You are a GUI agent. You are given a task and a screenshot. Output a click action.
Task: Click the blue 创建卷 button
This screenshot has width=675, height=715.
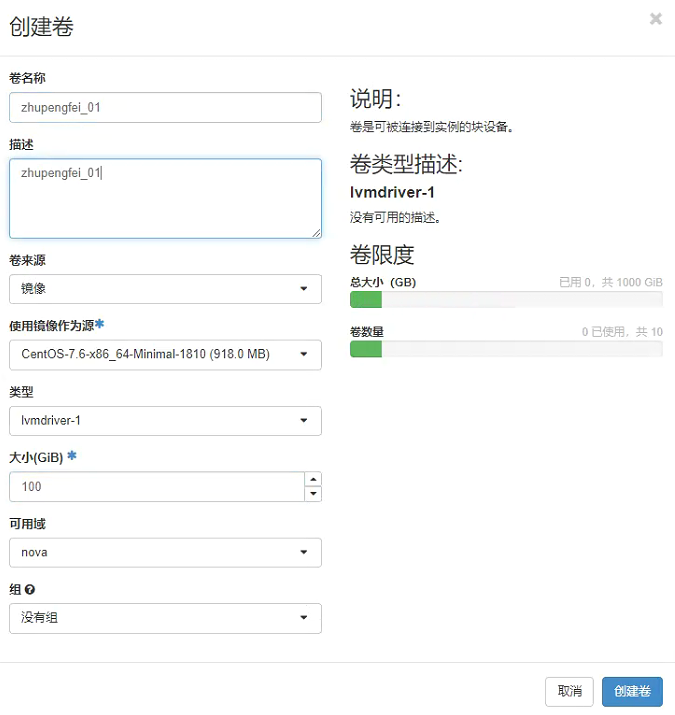(x=632, y=691)
